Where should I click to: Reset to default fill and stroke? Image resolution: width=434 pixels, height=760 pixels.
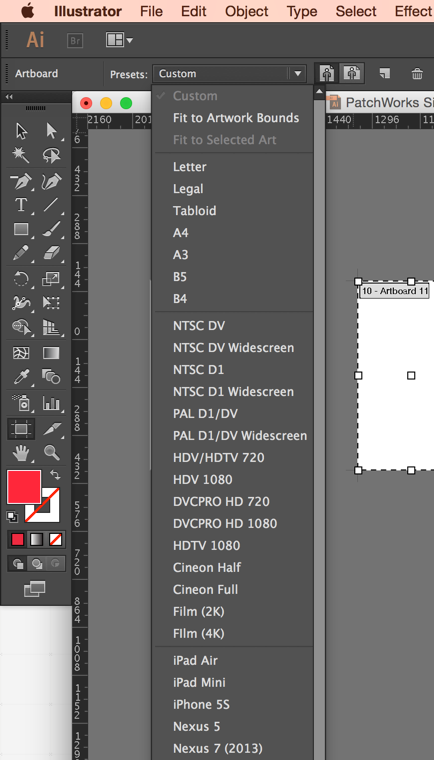pos(12,517)
